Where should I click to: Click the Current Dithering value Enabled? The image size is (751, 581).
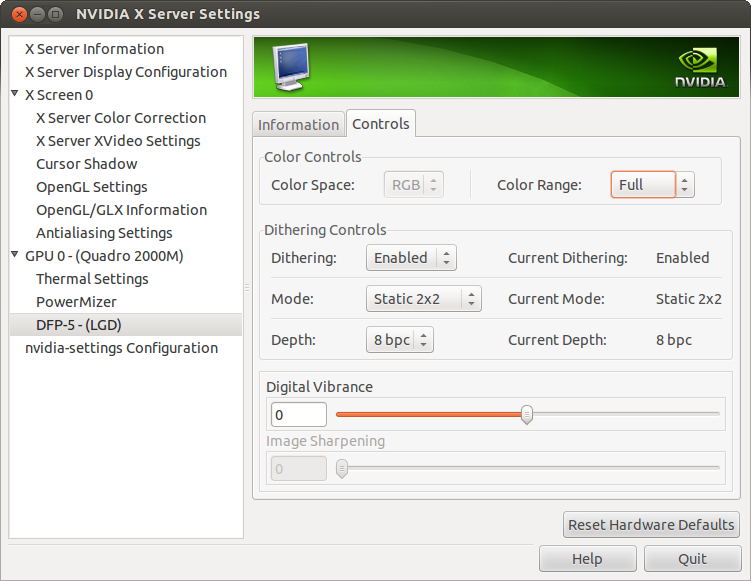pyautogui.click(x=683, y=258)
